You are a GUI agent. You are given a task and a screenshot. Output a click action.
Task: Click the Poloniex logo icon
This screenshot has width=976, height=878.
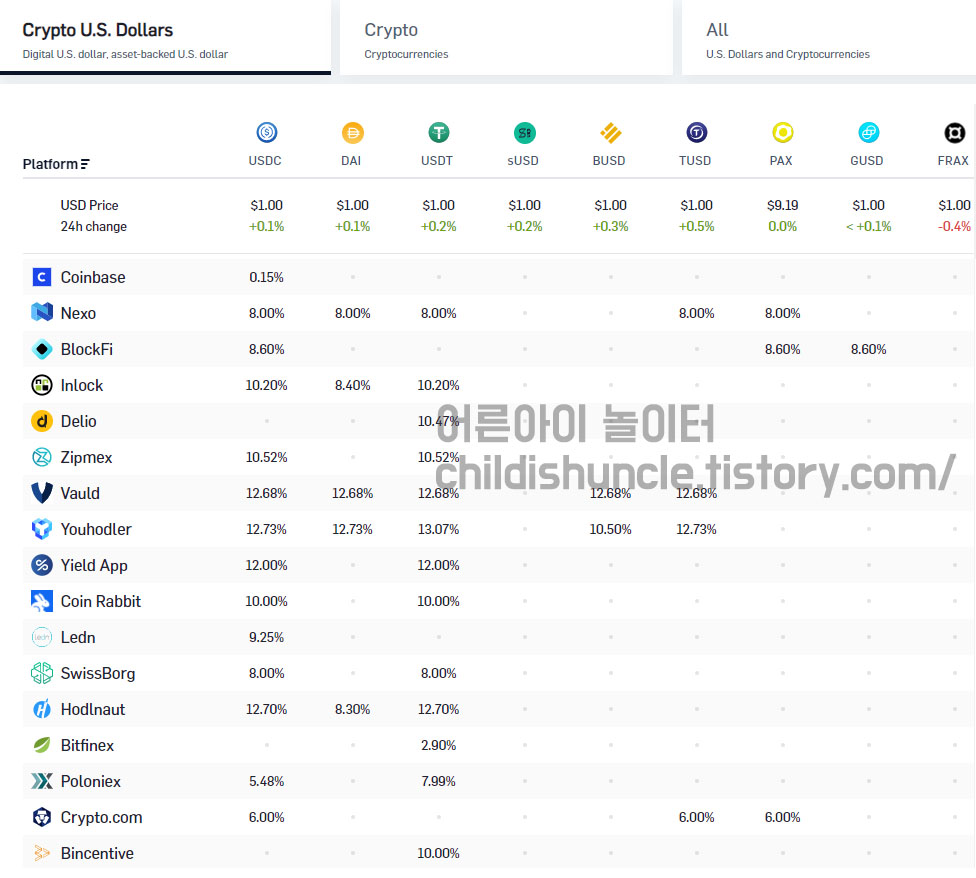(42, 781)
